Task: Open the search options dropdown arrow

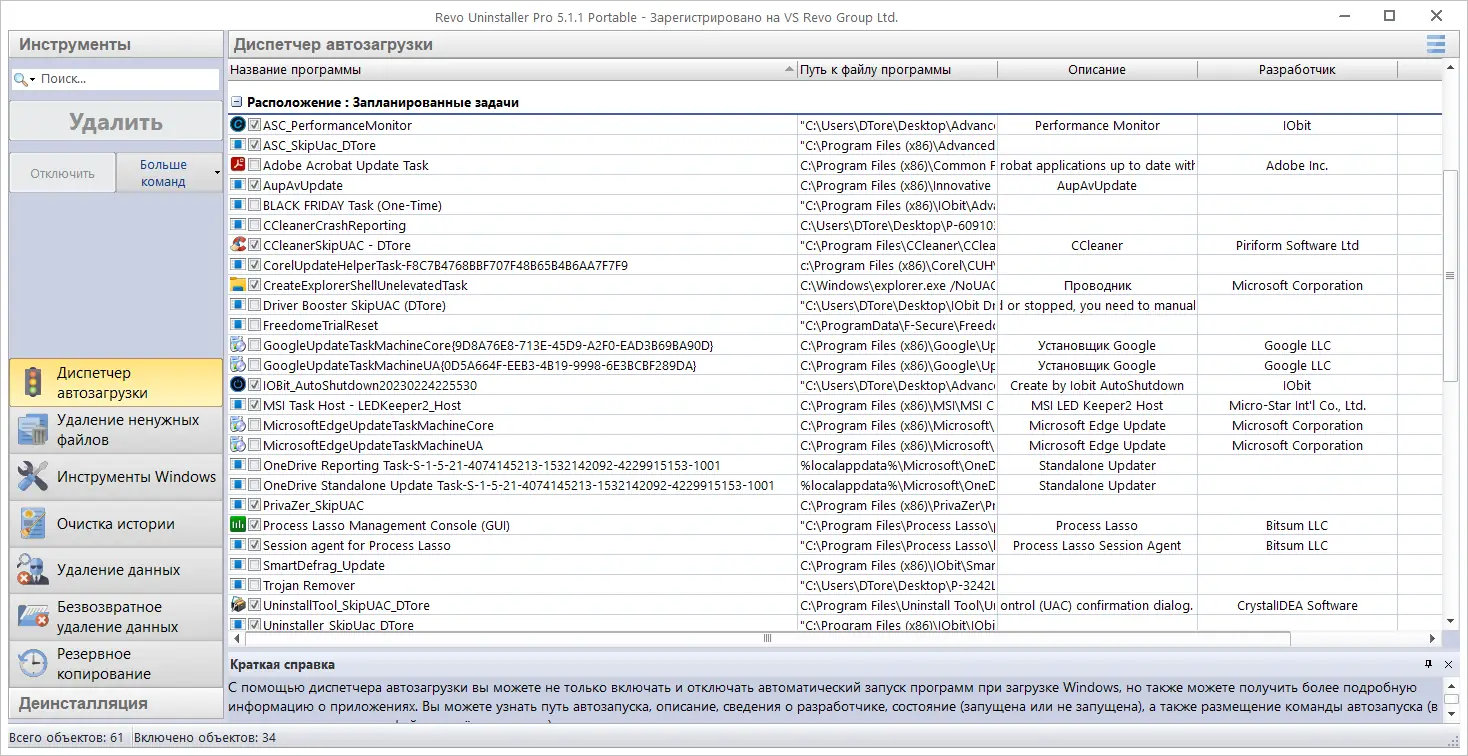Action: coord(32,80)
